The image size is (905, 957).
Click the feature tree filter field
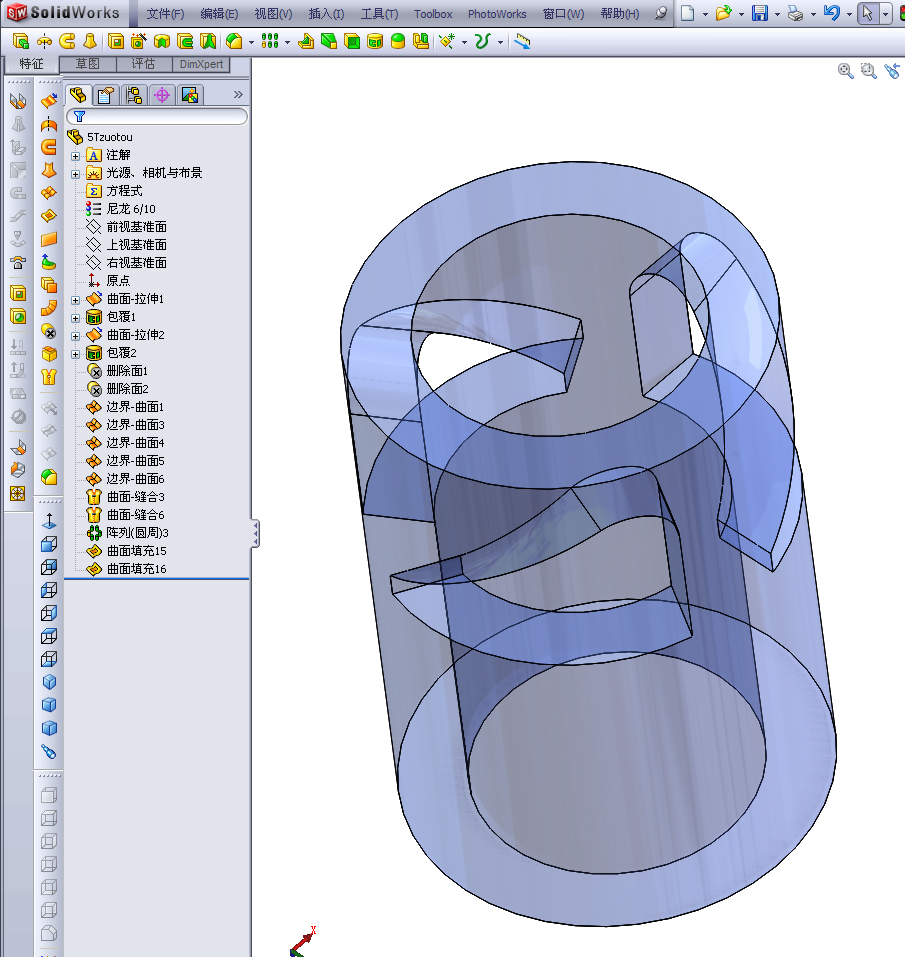pos(157,117)
